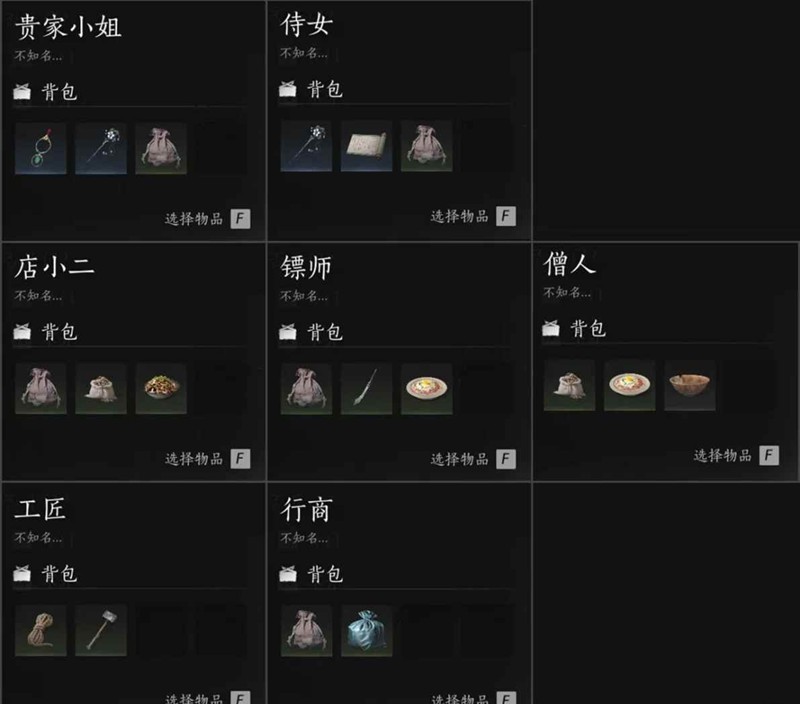Click 选择物品 F button under 镖师
800x704 pixels.
point(473,459)
